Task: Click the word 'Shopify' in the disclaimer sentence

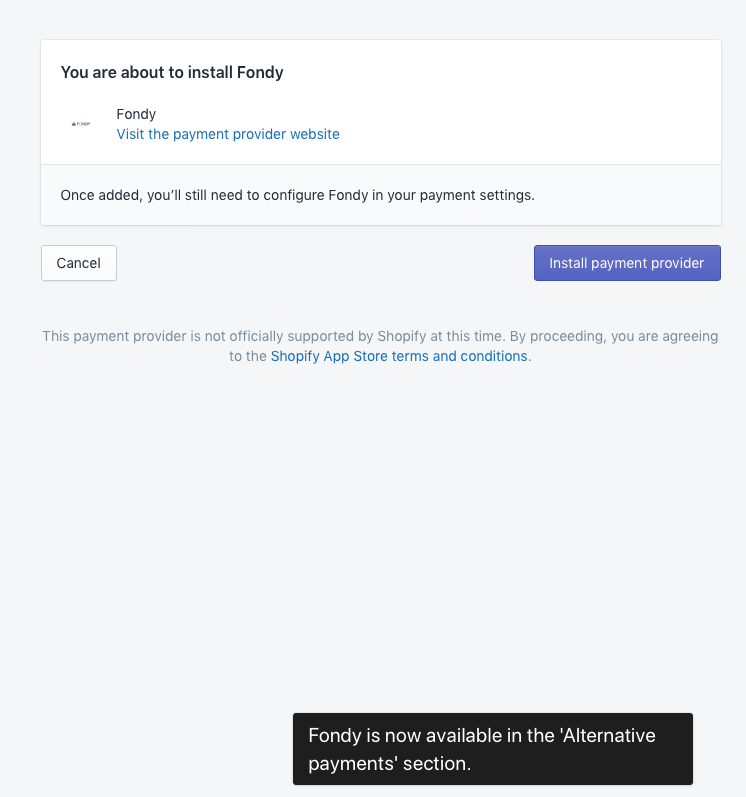Action: coord(401,336)
